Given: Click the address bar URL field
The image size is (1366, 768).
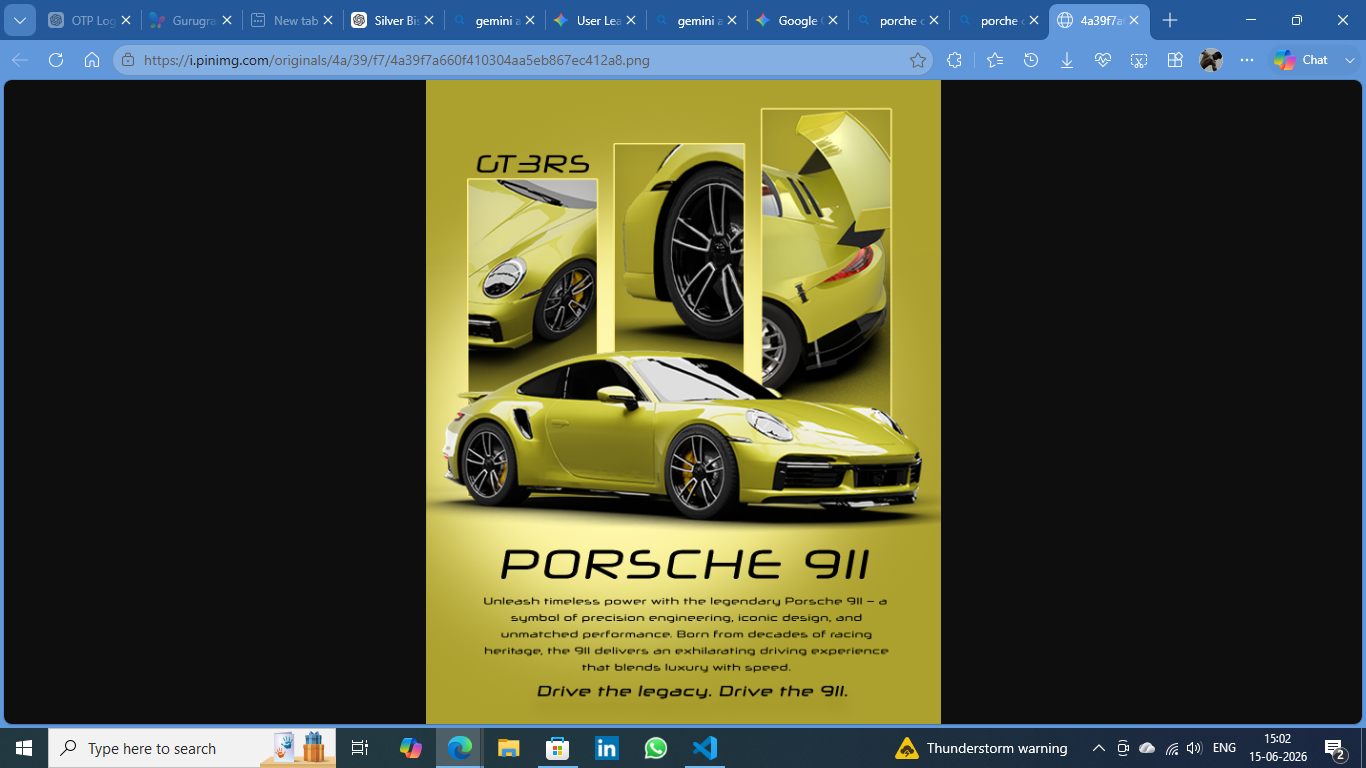Looking at the screenshot, I should [520, 60].
